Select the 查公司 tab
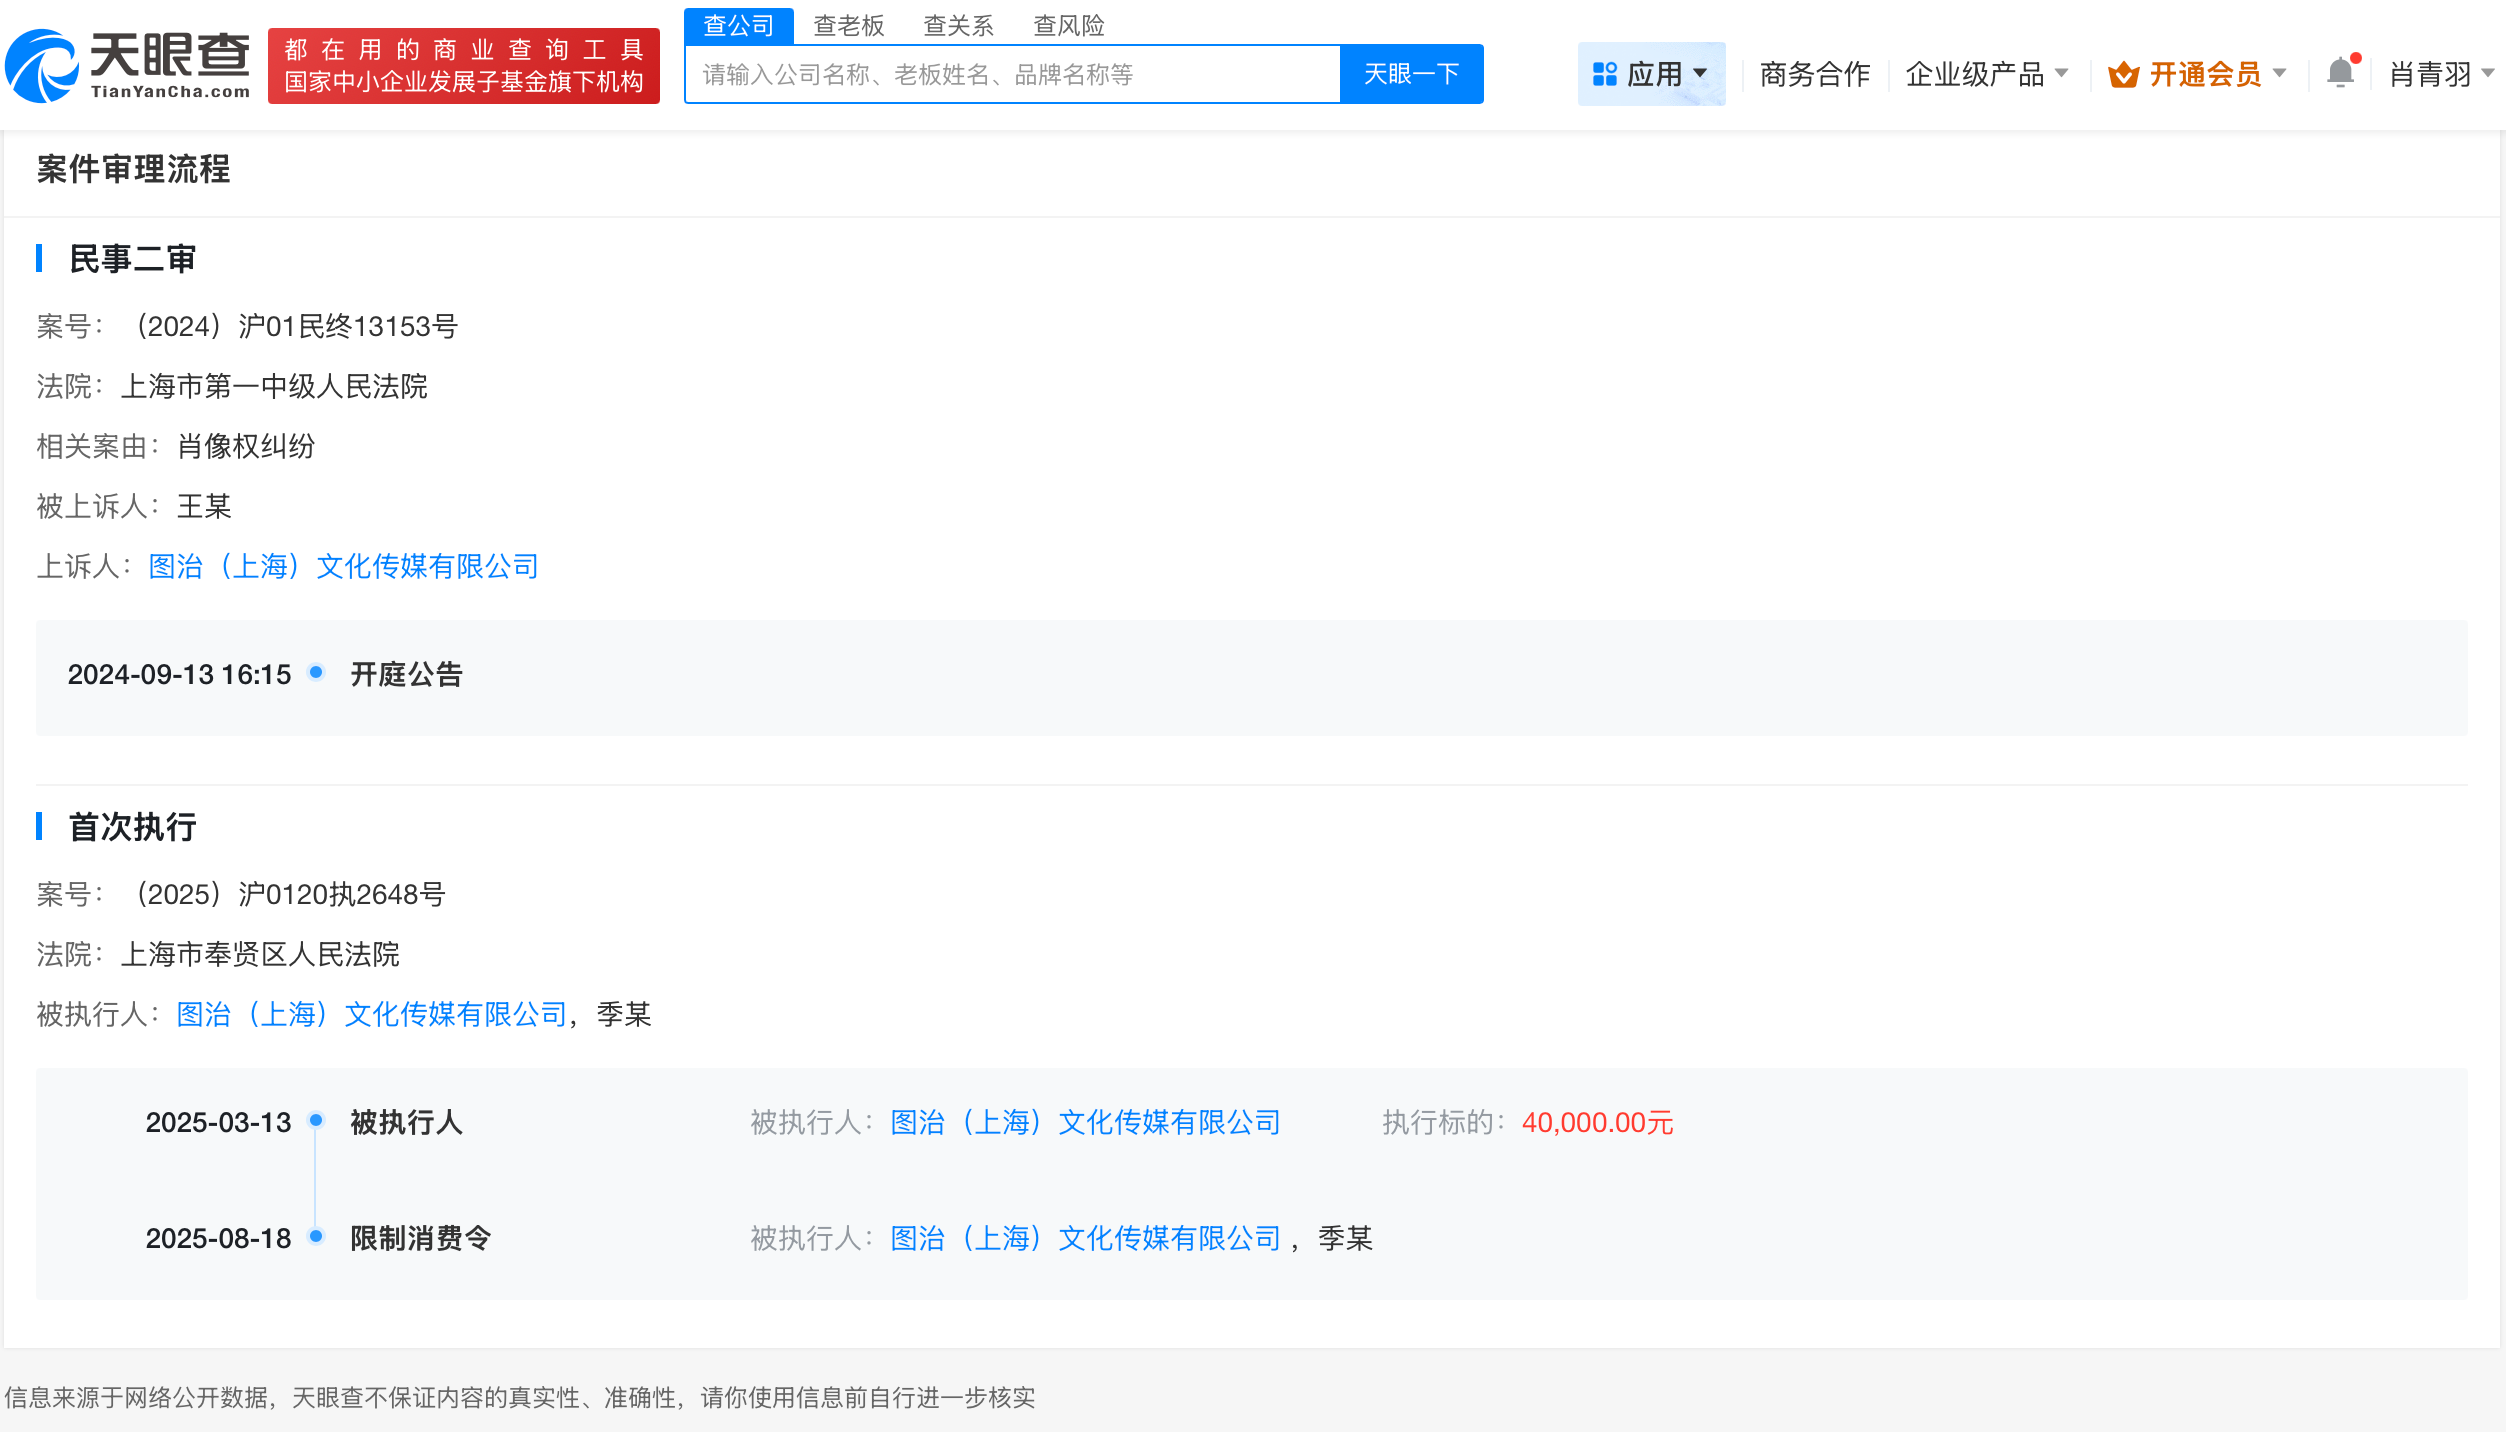This screenshot has height=1432, width=2506. click(x=739, y=25)
